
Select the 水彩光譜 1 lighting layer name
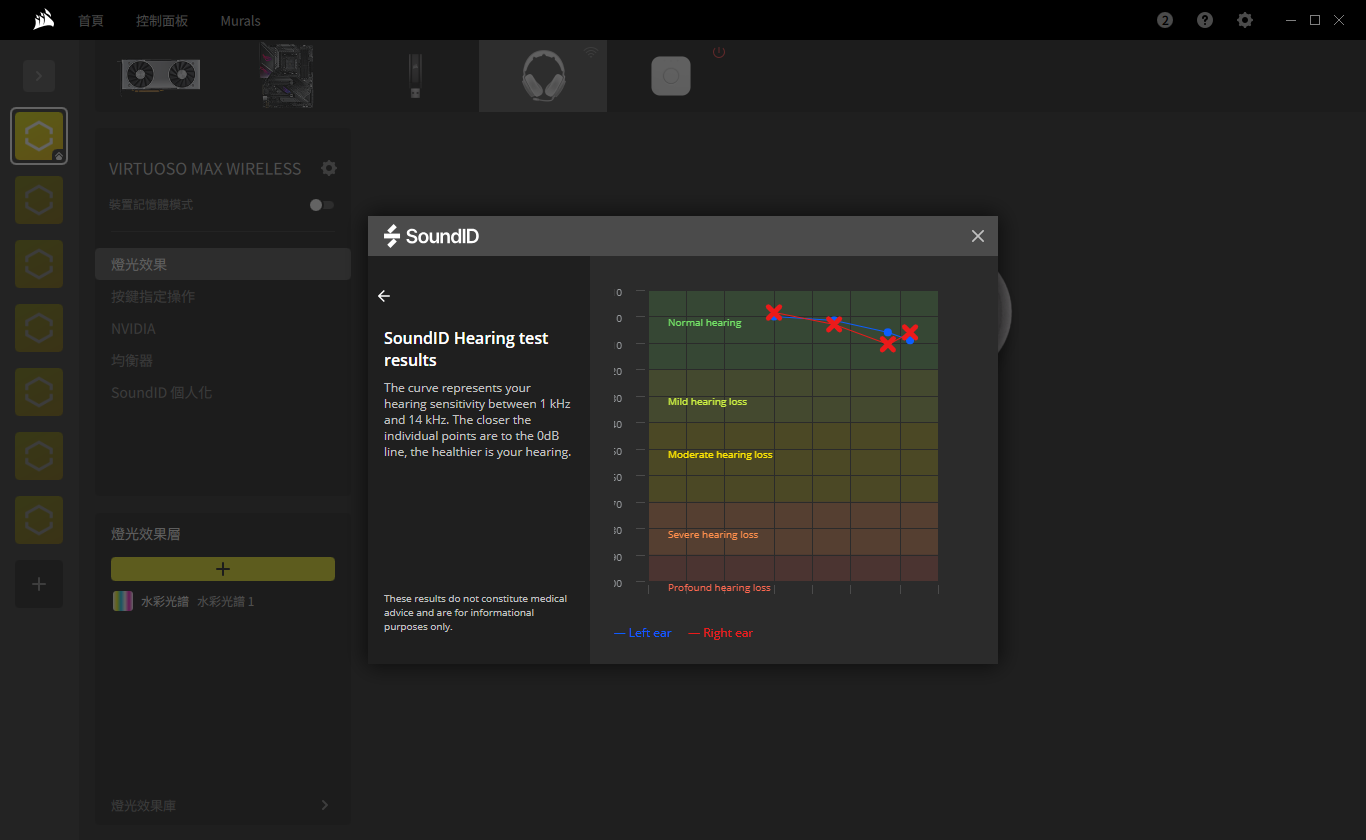click(x=226, y=601)
